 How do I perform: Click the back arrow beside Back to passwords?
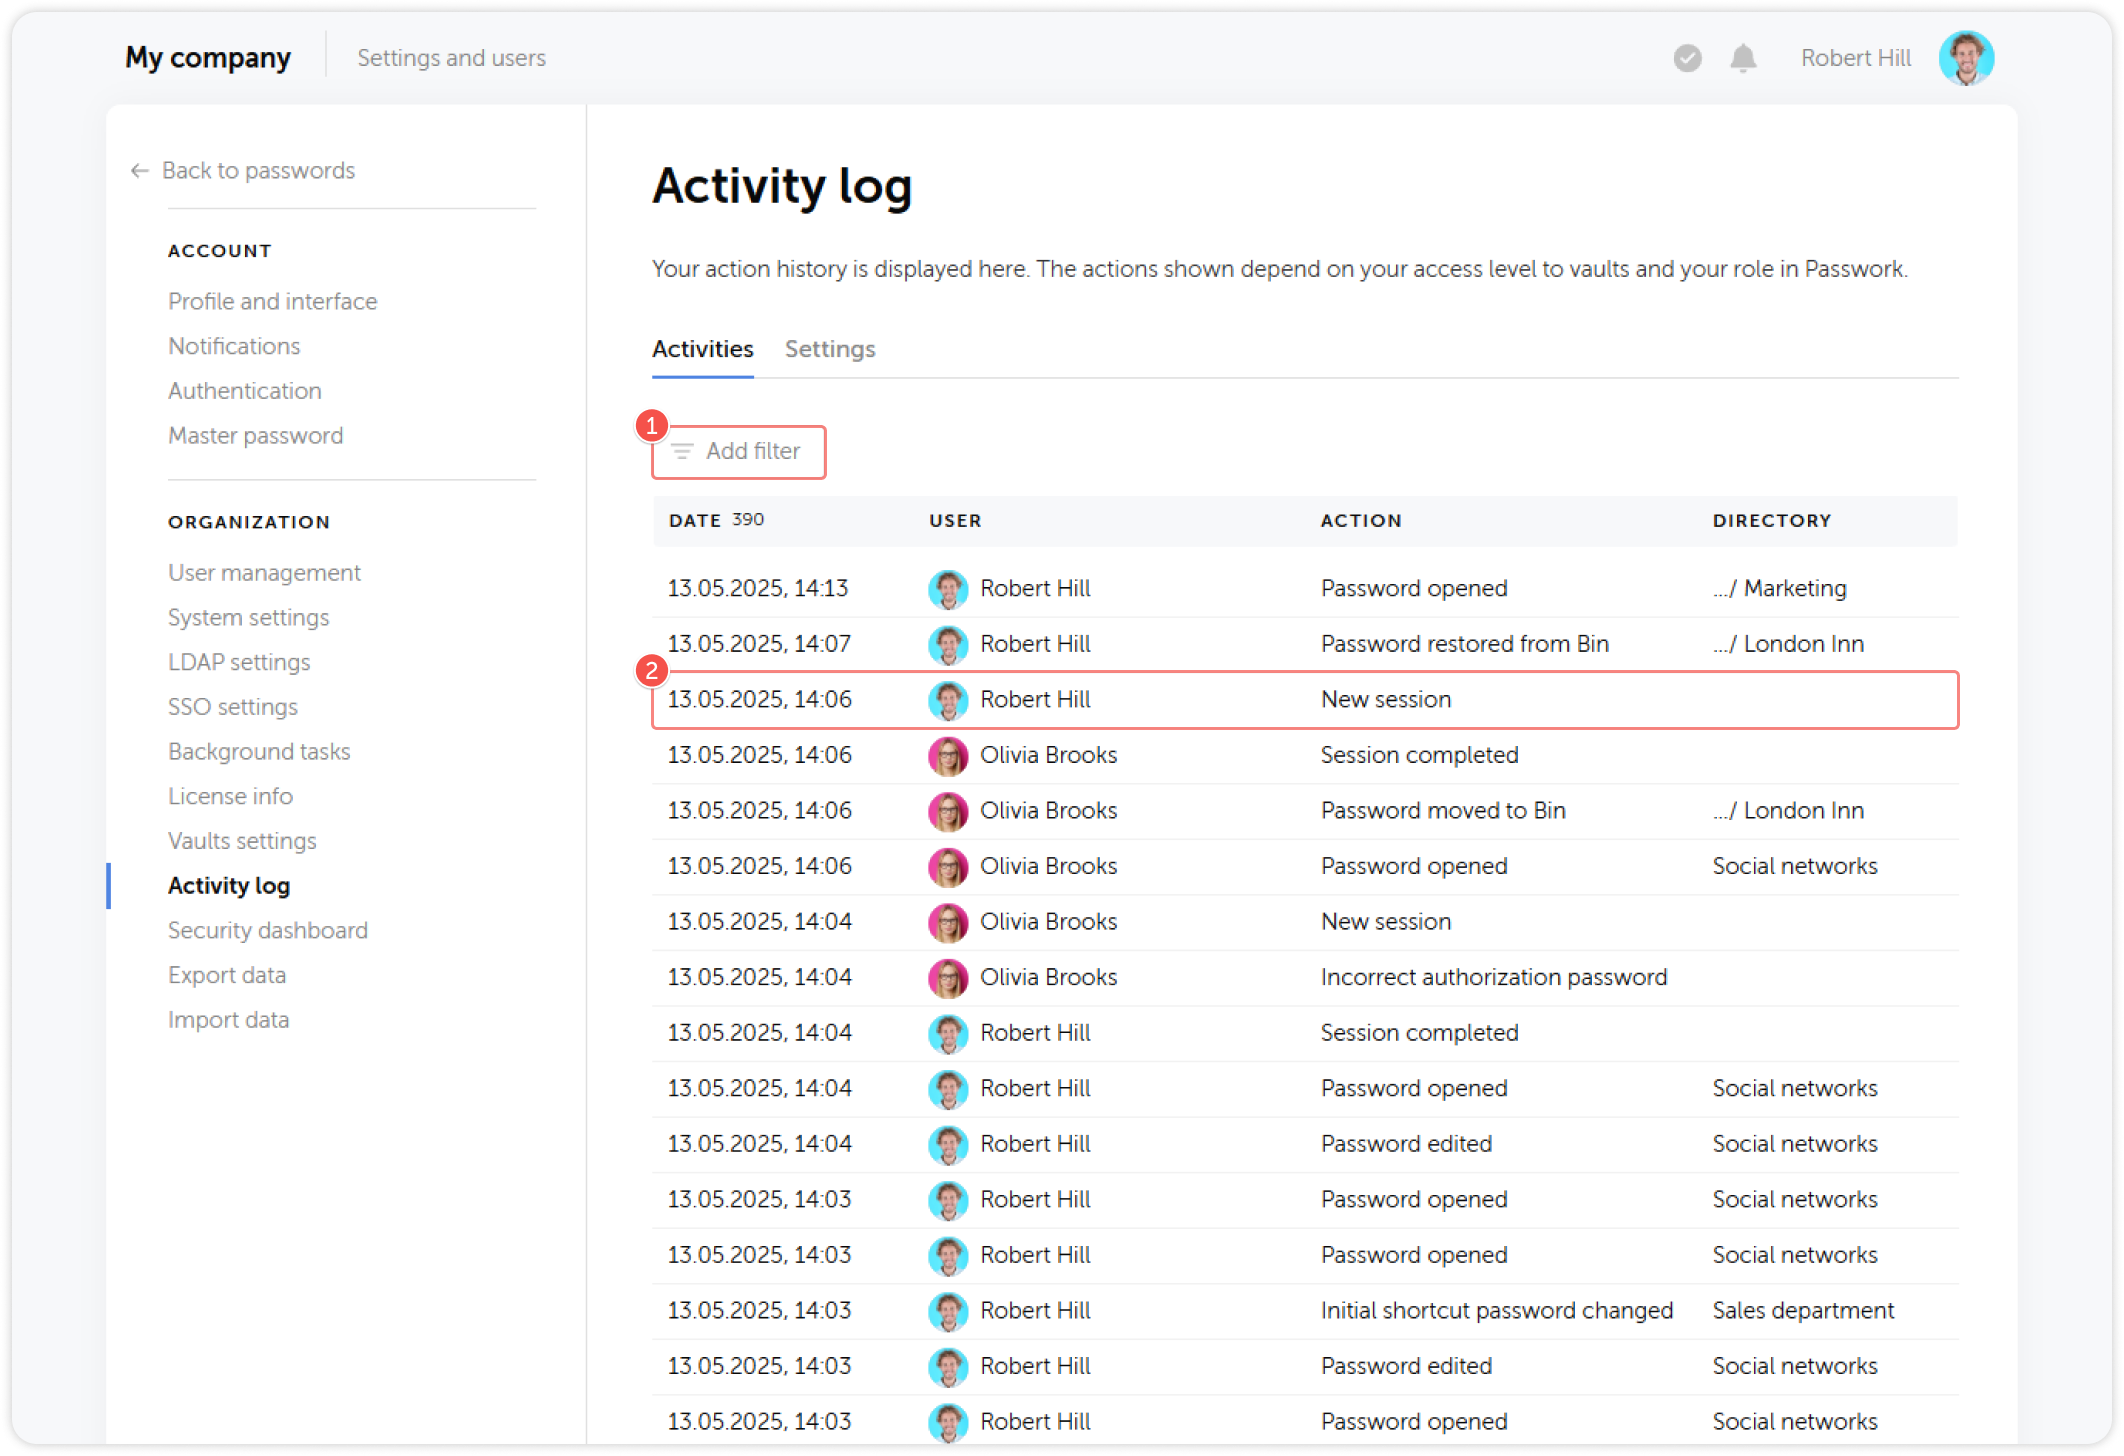138,171
